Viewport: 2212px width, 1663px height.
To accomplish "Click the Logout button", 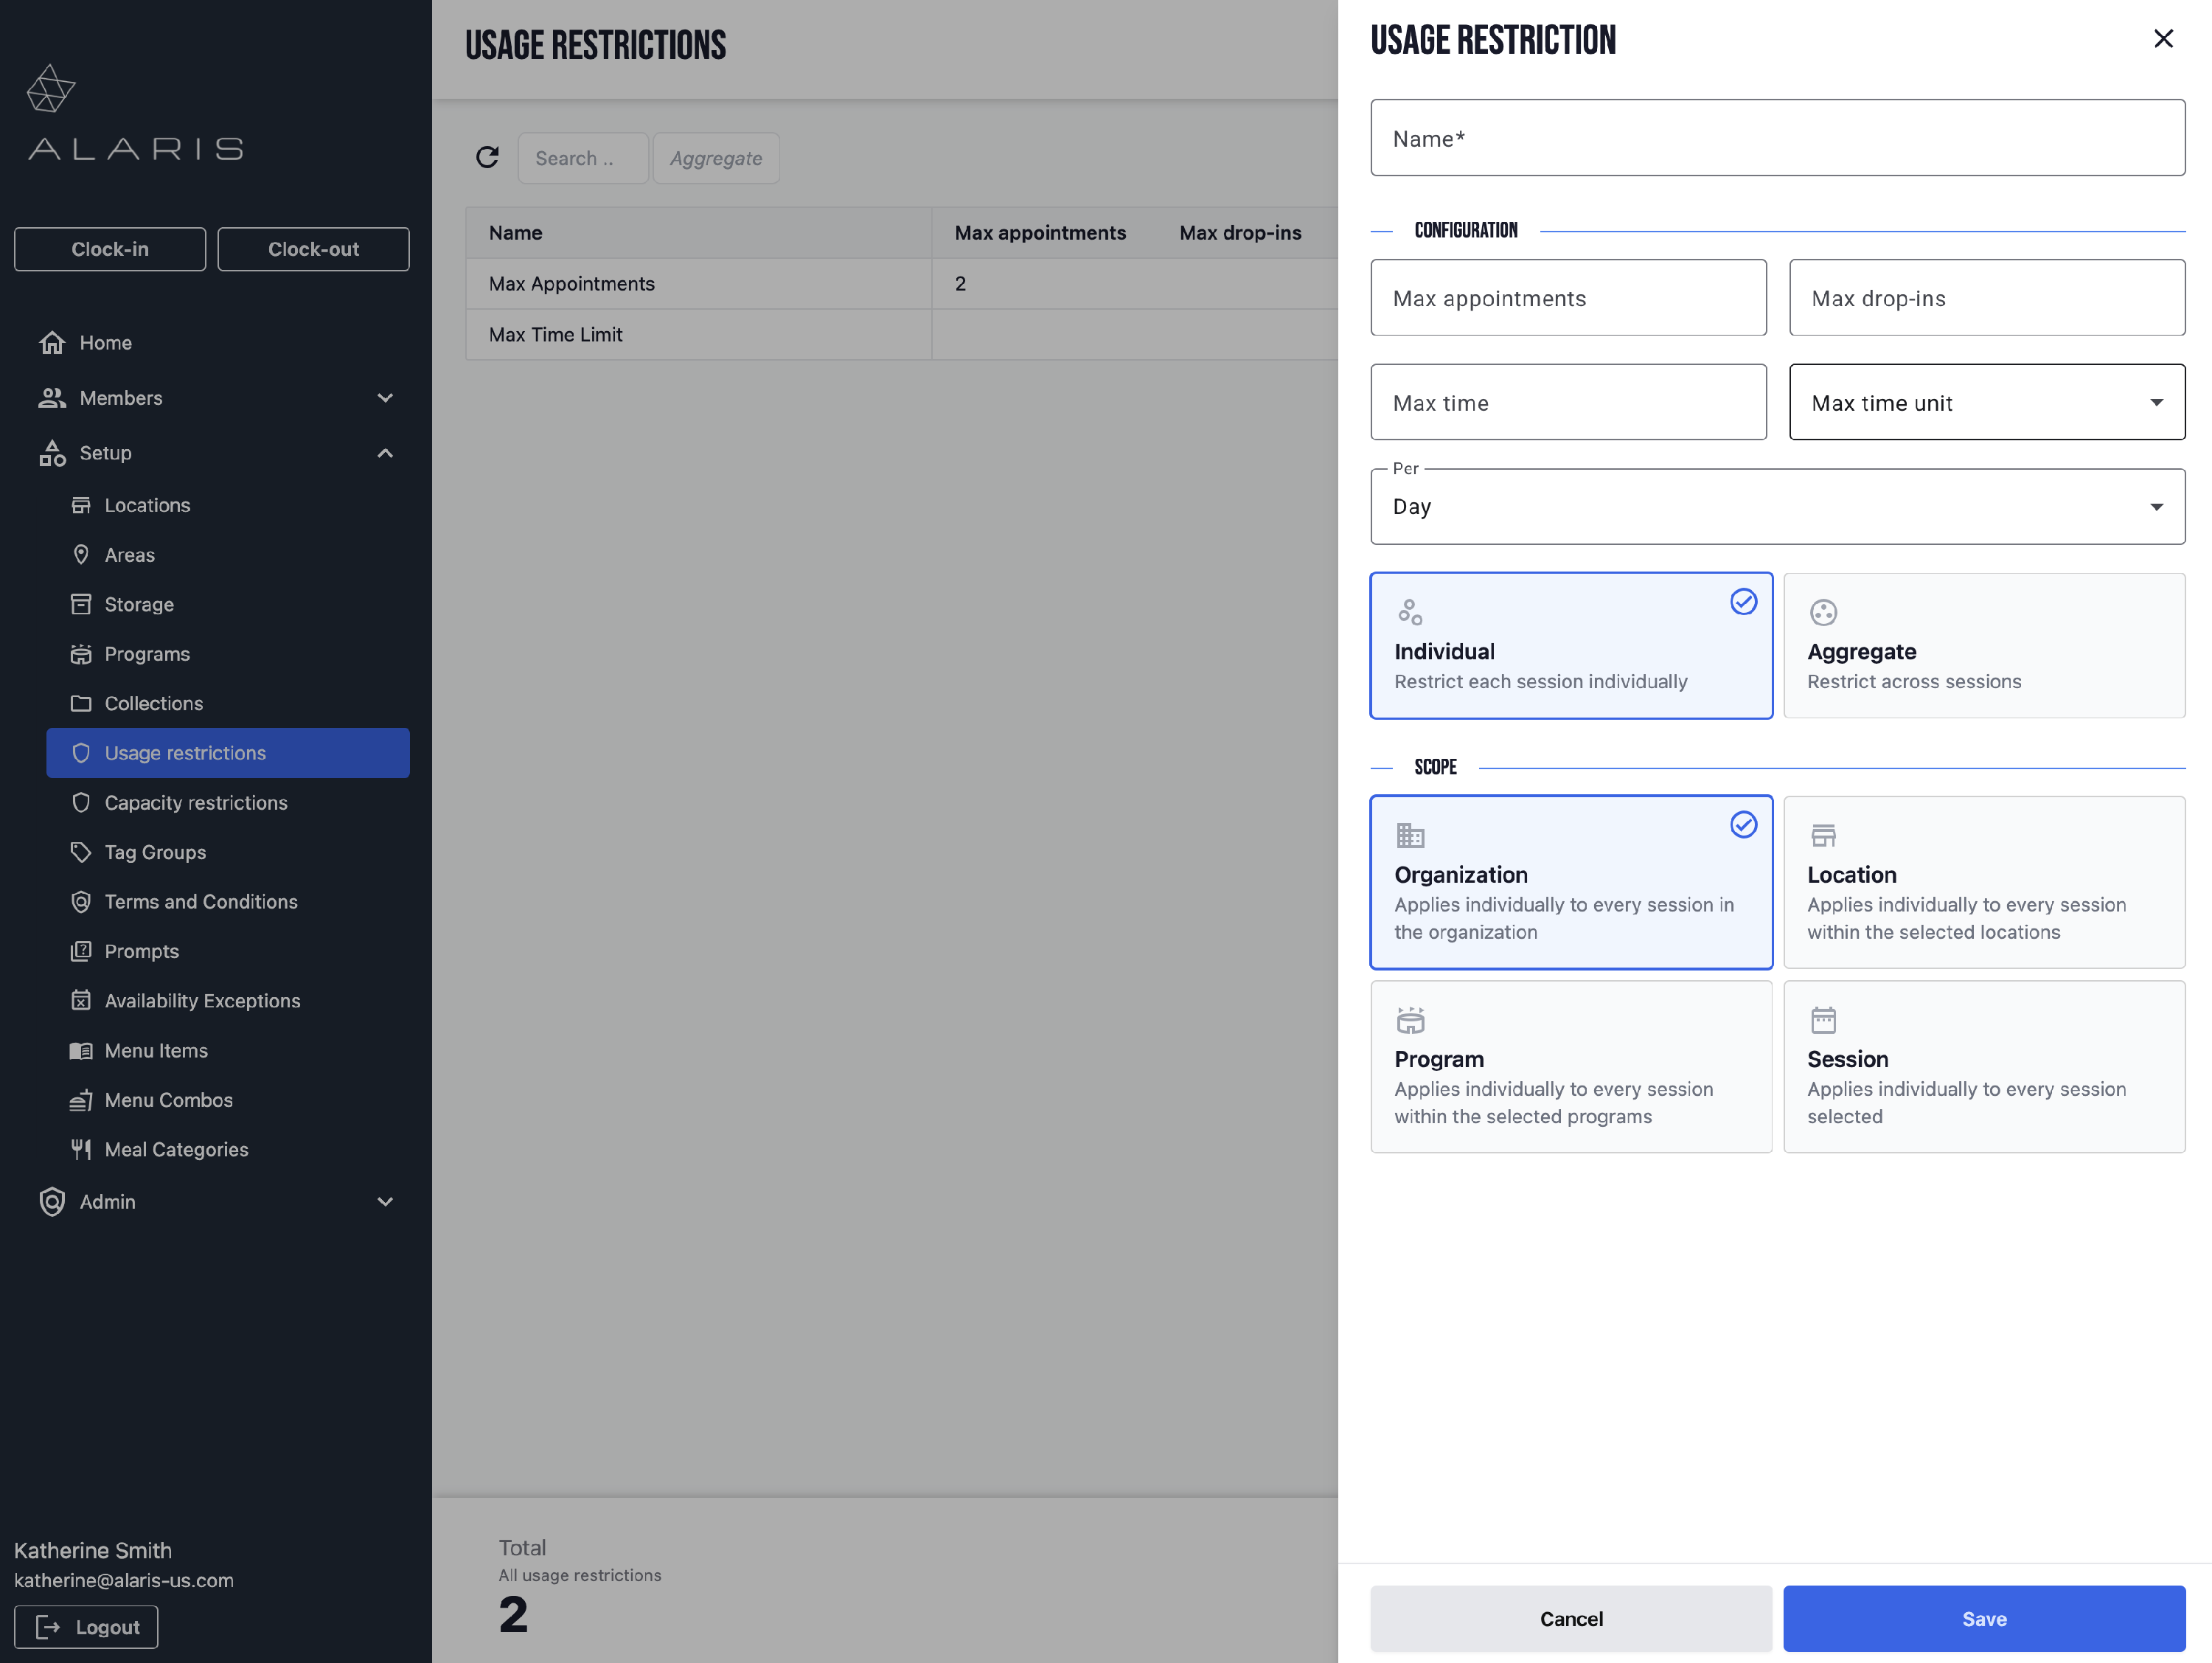I will 86,1628.
